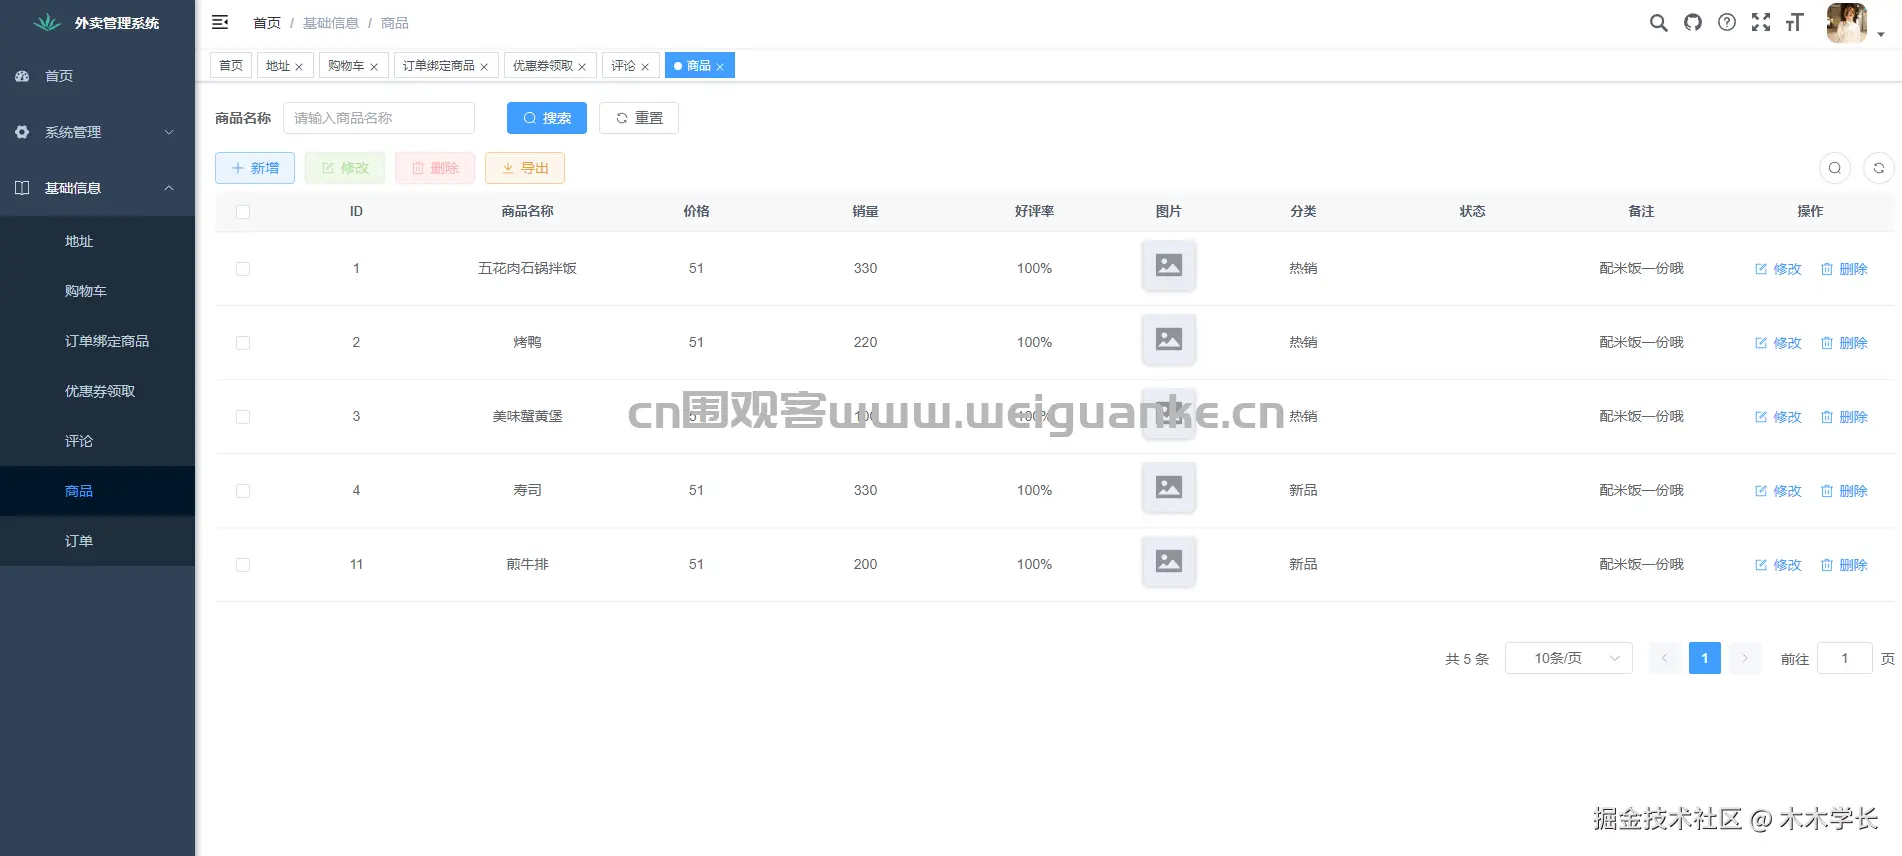Open 评论 in the sidebar
The width and height of the screenshot is (1902, 856).
click(x=97, y=441)
